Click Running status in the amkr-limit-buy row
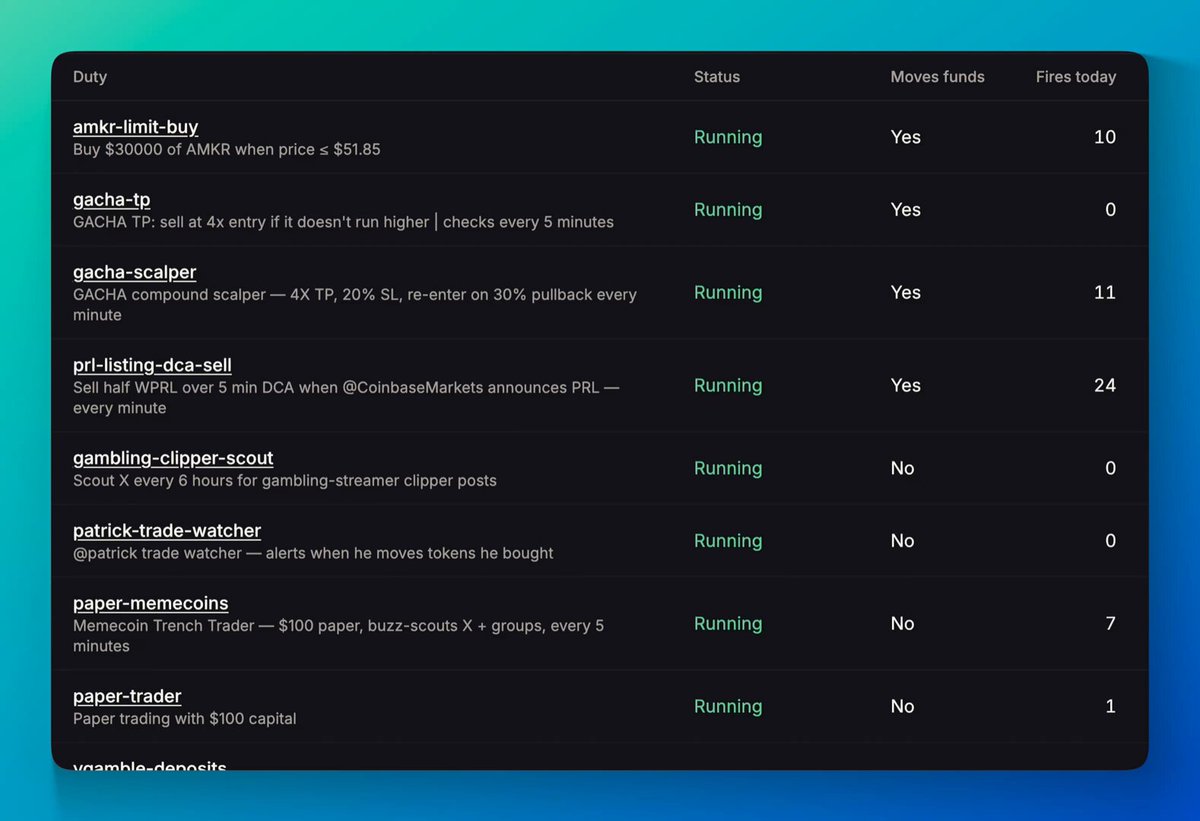 (728, 137)
